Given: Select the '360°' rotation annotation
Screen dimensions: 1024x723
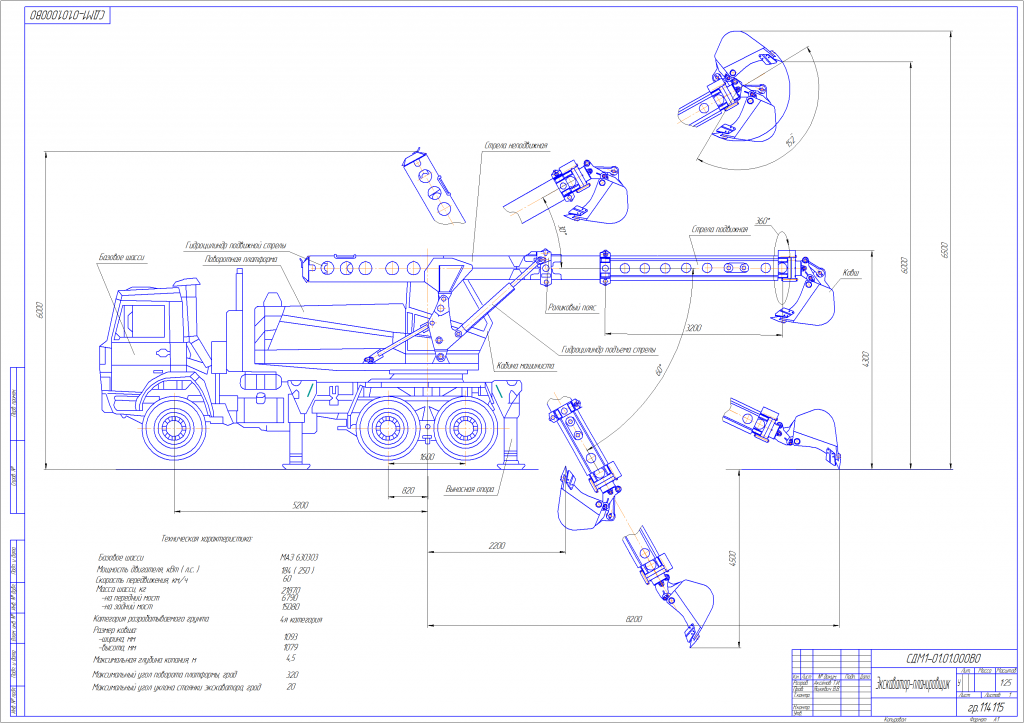Looking at the screenshot, I should coord(763,221).
